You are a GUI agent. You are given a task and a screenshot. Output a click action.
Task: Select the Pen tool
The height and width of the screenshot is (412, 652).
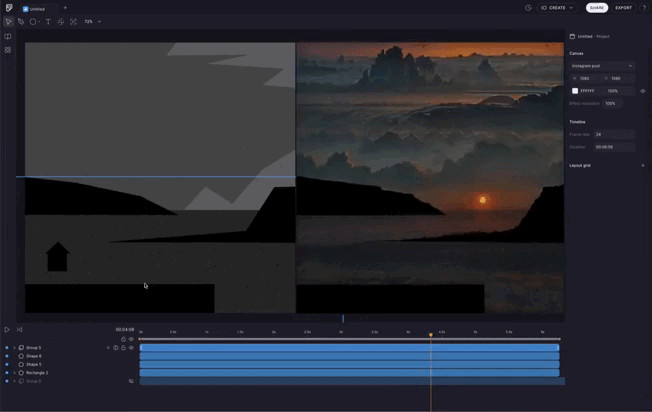pos(21,22)
